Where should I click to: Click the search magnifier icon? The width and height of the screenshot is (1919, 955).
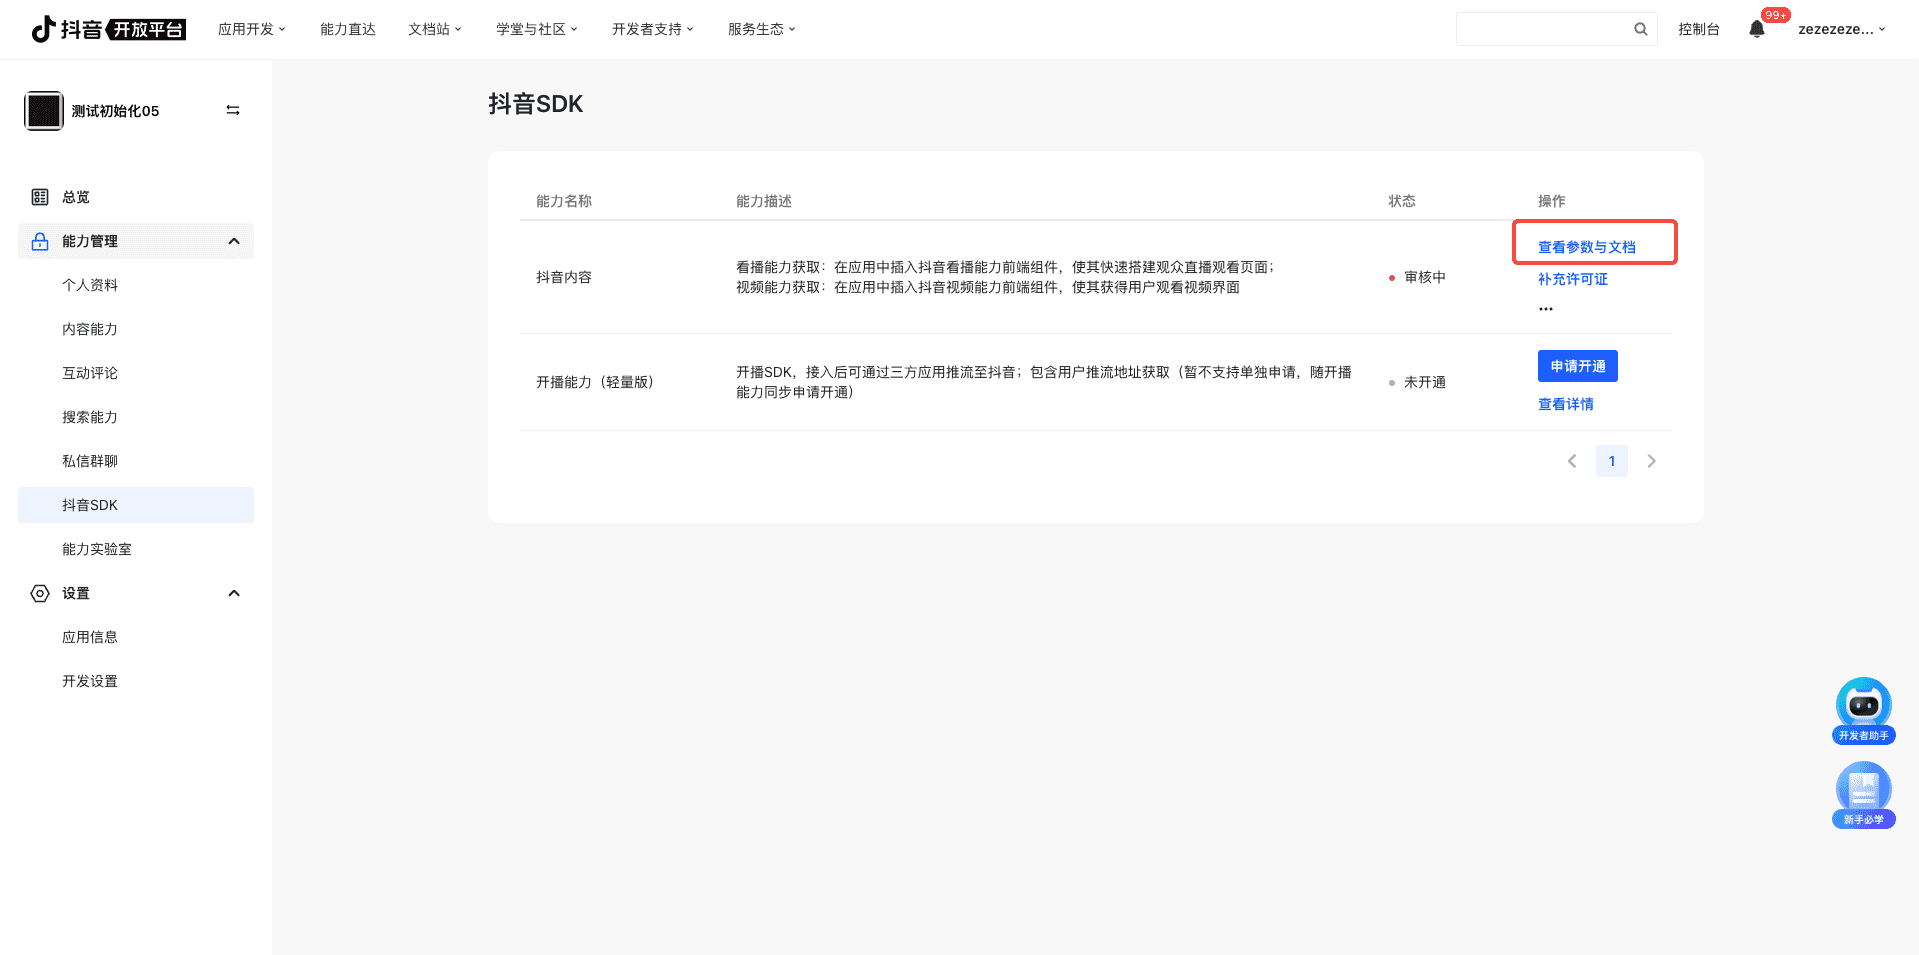[1641, 29]
